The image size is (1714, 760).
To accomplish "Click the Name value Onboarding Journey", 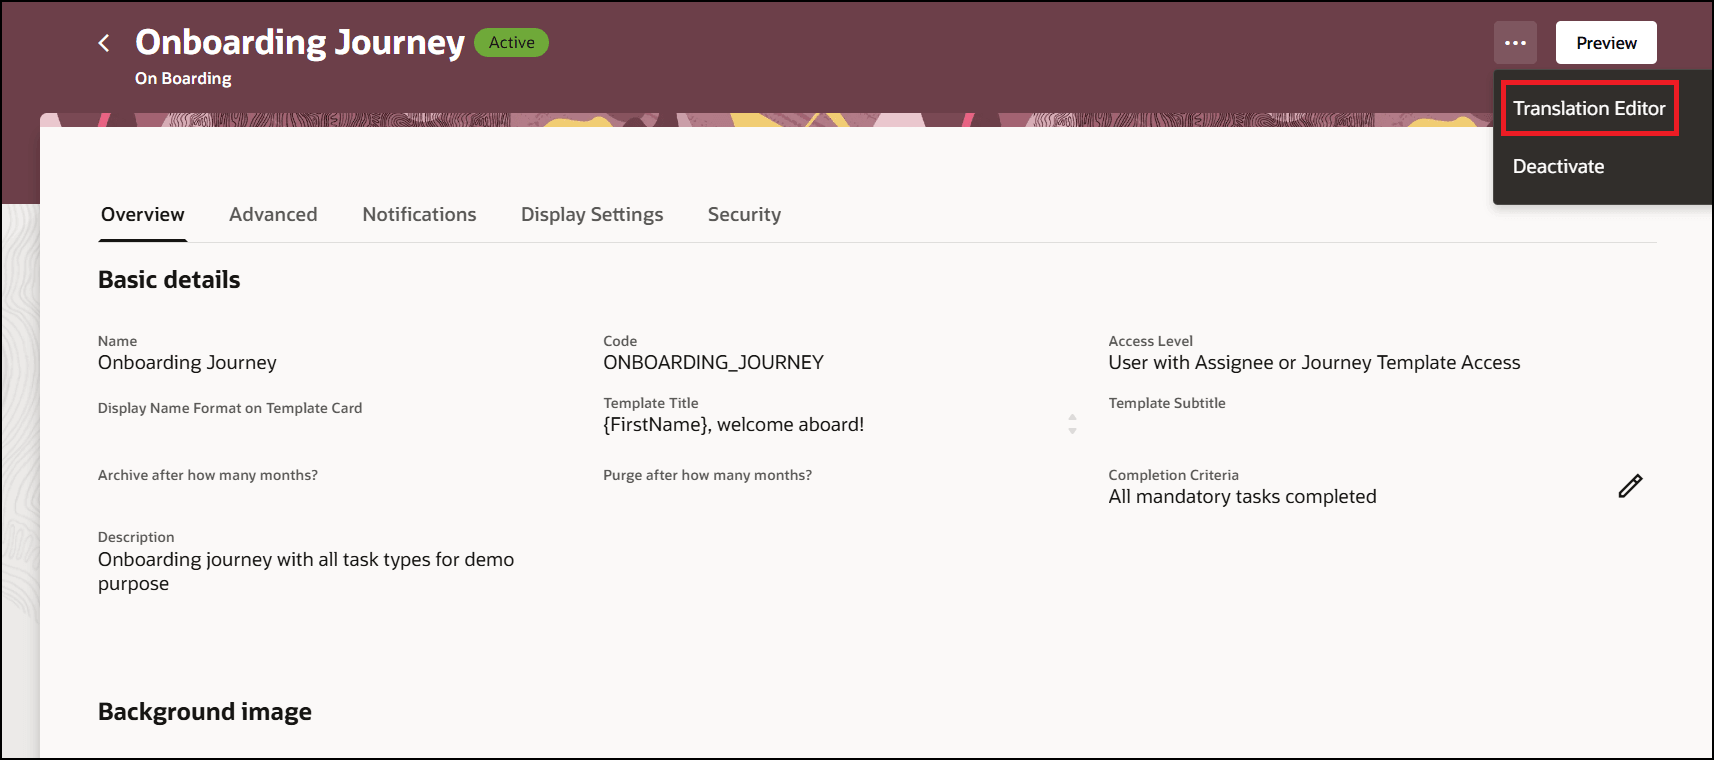I will click(x=187, y=362).
